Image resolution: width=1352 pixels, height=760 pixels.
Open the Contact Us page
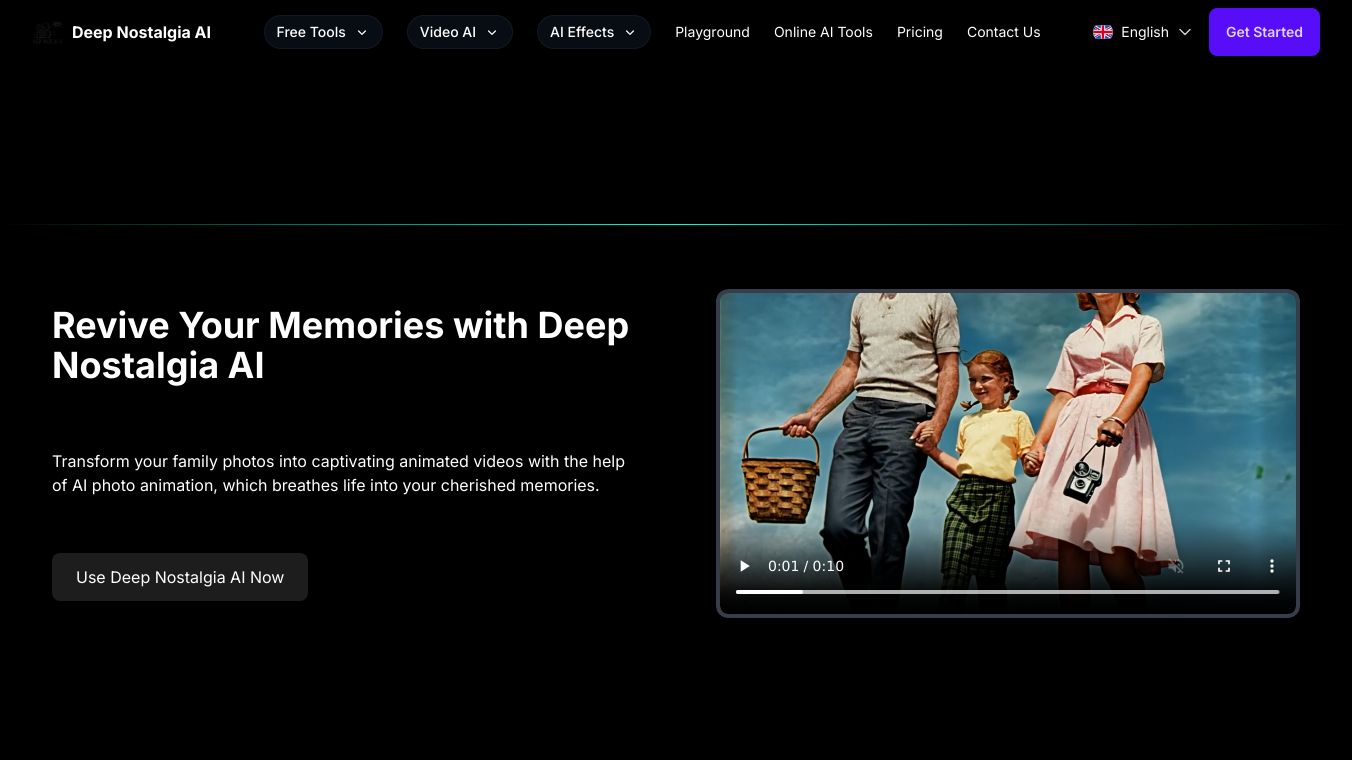point(1004,32)
